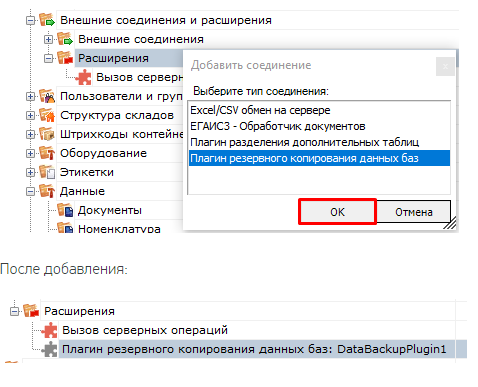
Task: Click the gray puzzle icon of DataBackupPlugin1
Action: click(x=50, y=349)
